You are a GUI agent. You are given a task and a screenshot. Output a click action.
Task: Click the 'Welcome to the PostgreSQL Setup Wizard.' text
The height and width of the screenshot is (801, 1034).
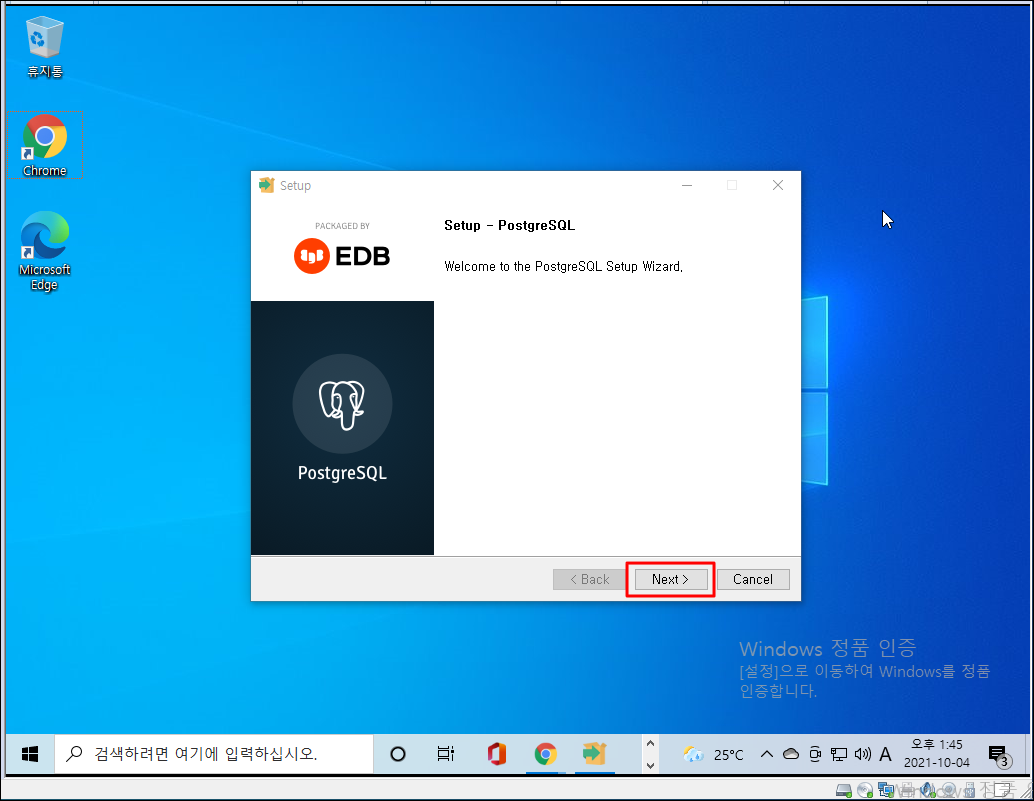tap(563, 266)
